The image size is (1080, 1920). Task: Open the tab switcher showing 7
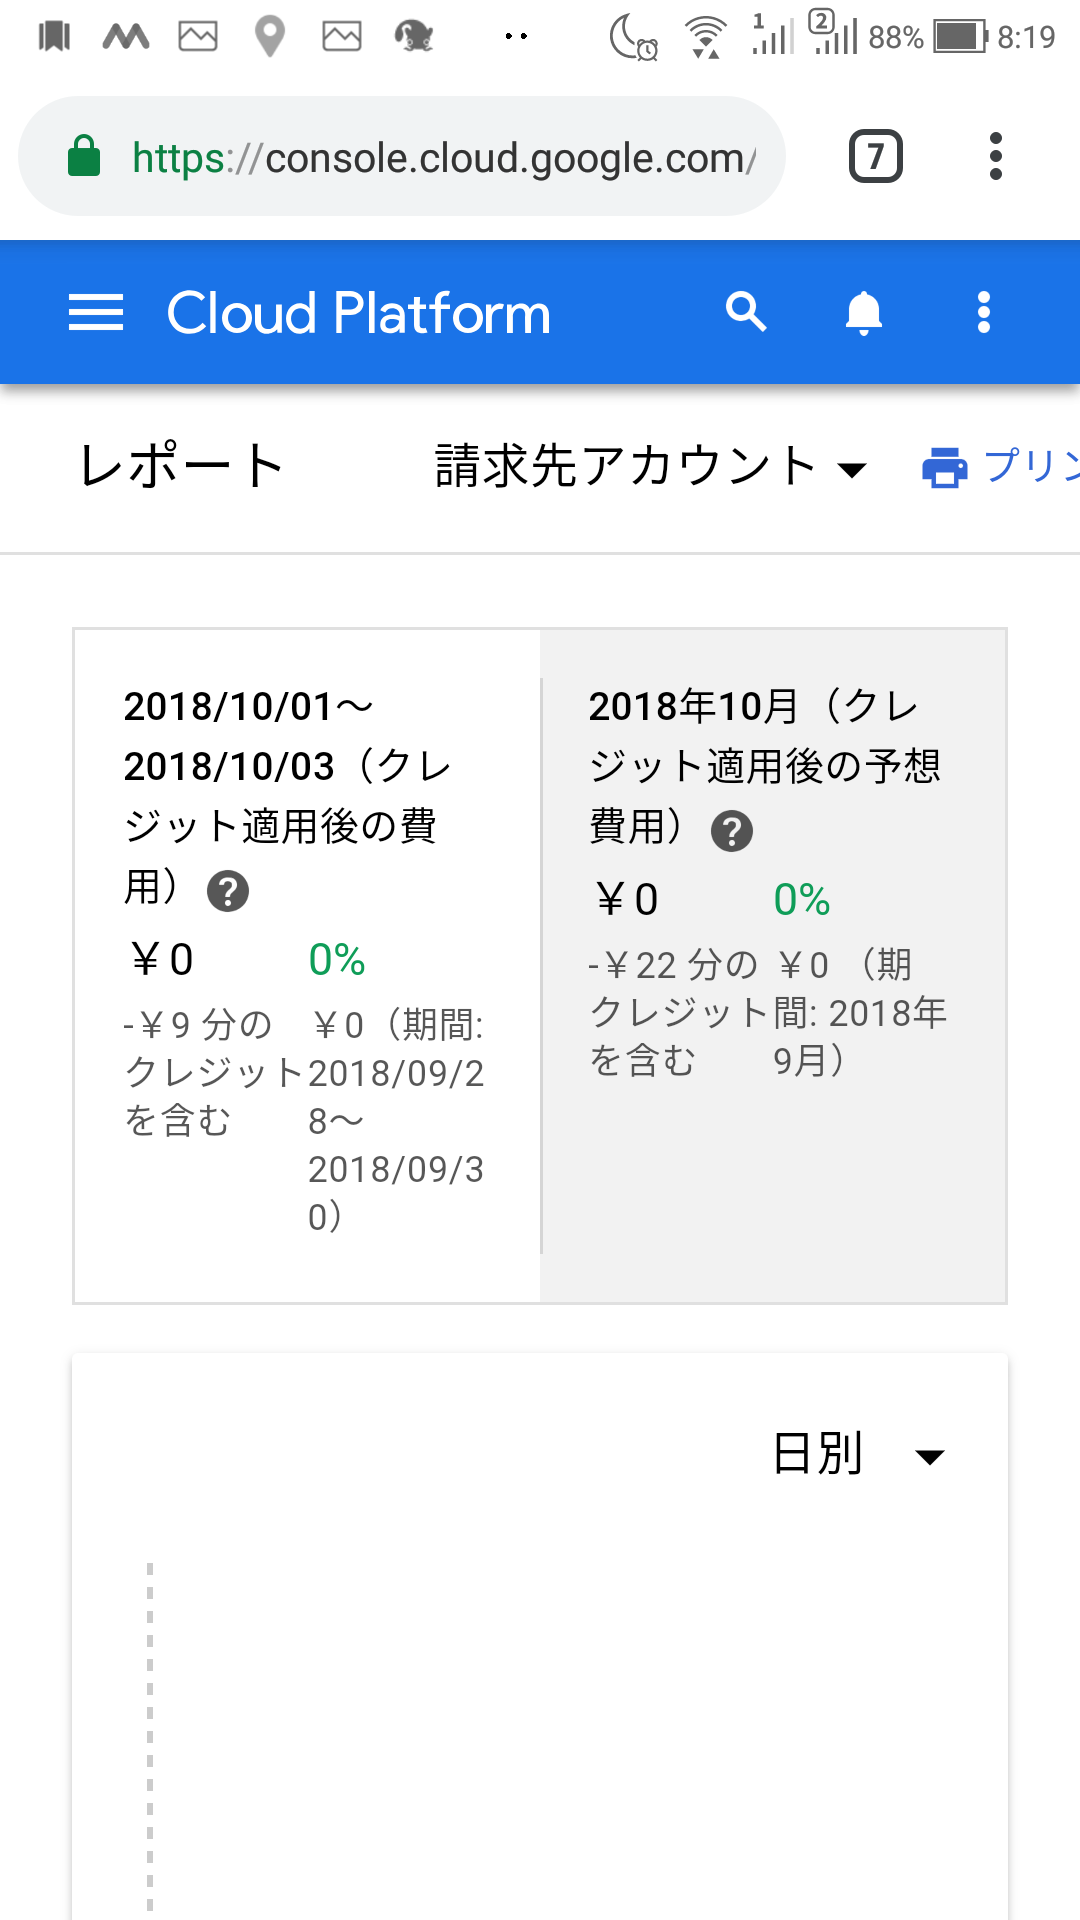[876, 156]
